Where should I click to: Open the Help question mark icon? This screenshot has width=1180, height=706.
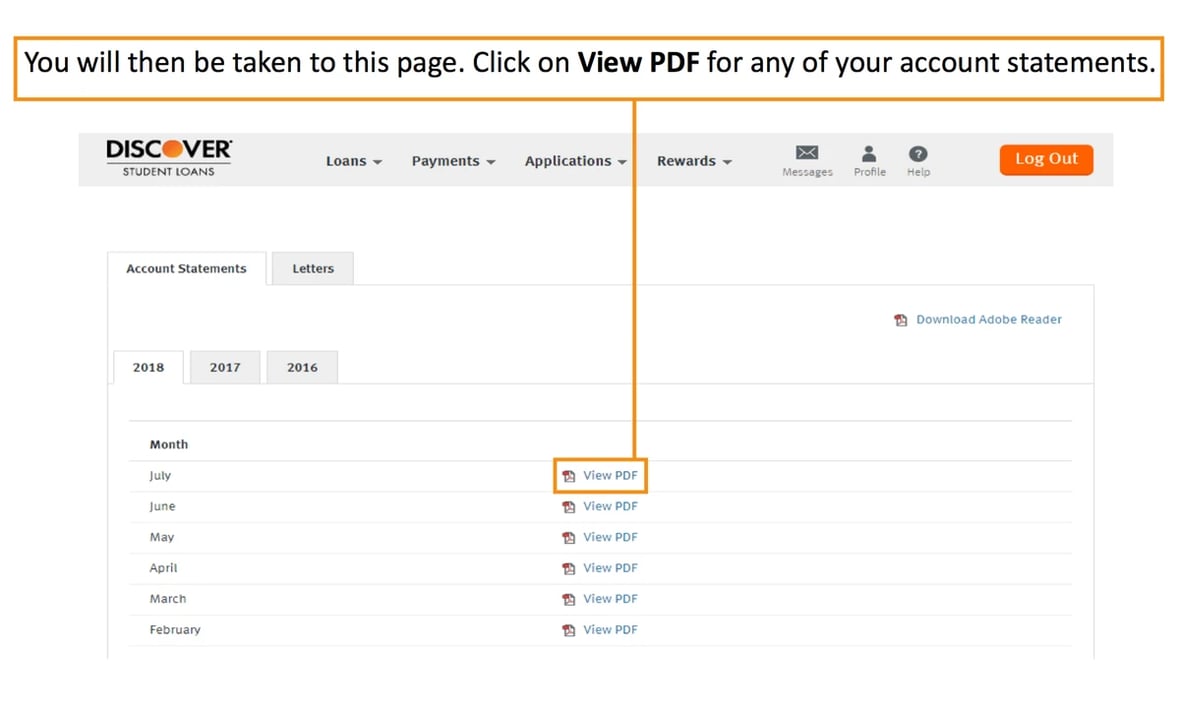(918, 153)
